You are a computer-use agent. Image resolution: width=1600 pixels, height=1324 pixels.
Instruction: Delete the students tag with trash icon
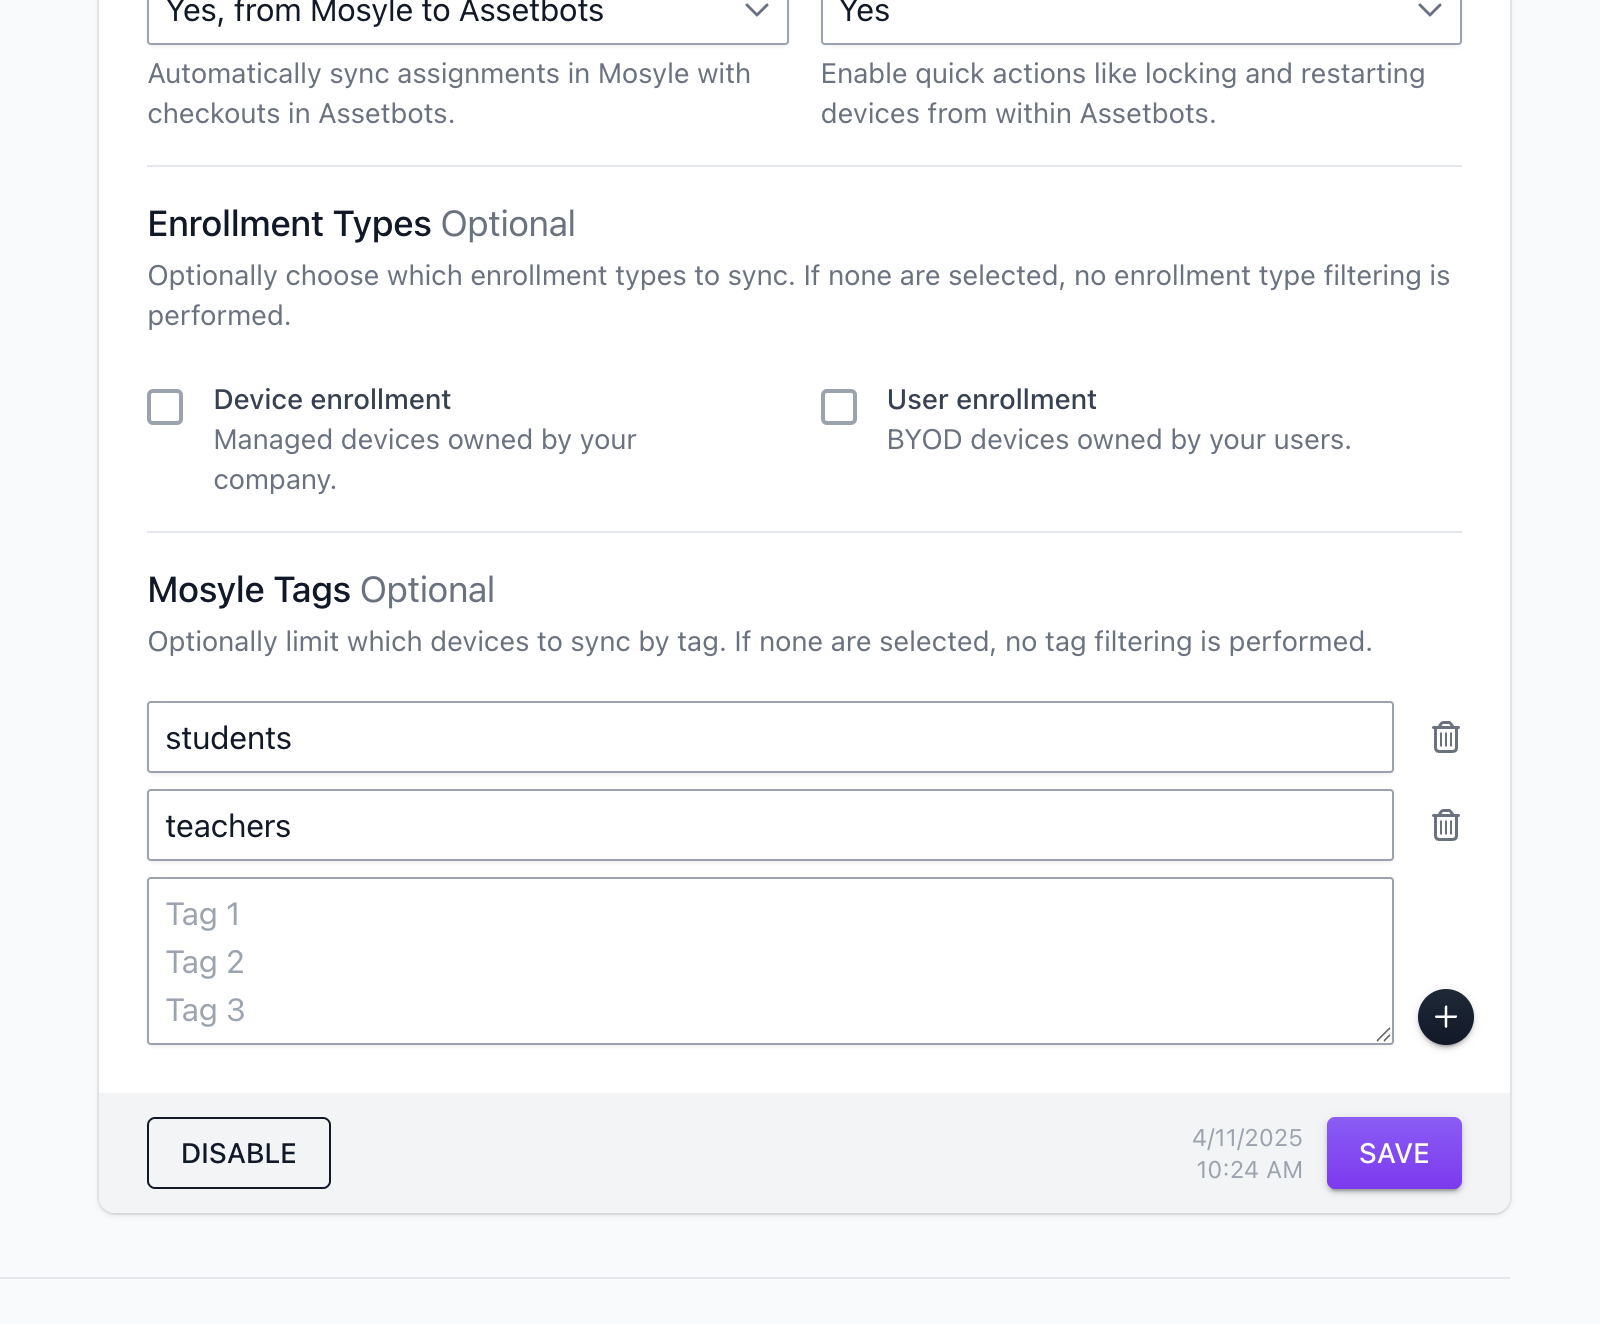point(1446,737)
